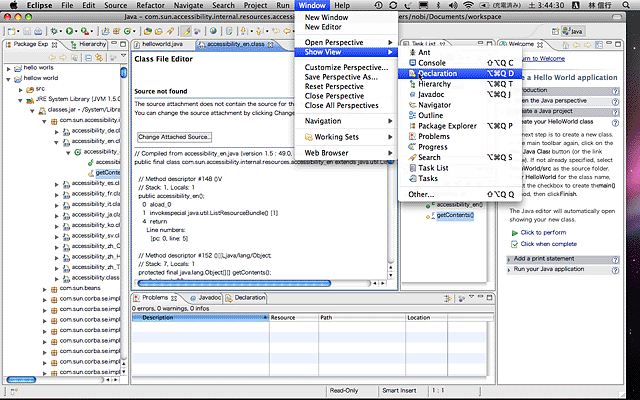The height and width of the screenshot is (400, 640).
Task: Click the Return to Welcome link
Action: coord(543,58)
